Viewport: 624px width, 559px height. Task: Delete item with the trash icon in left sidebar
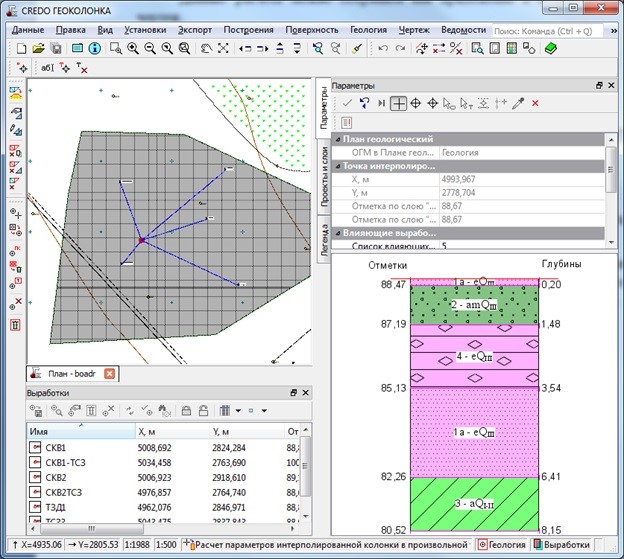[15, 325]
